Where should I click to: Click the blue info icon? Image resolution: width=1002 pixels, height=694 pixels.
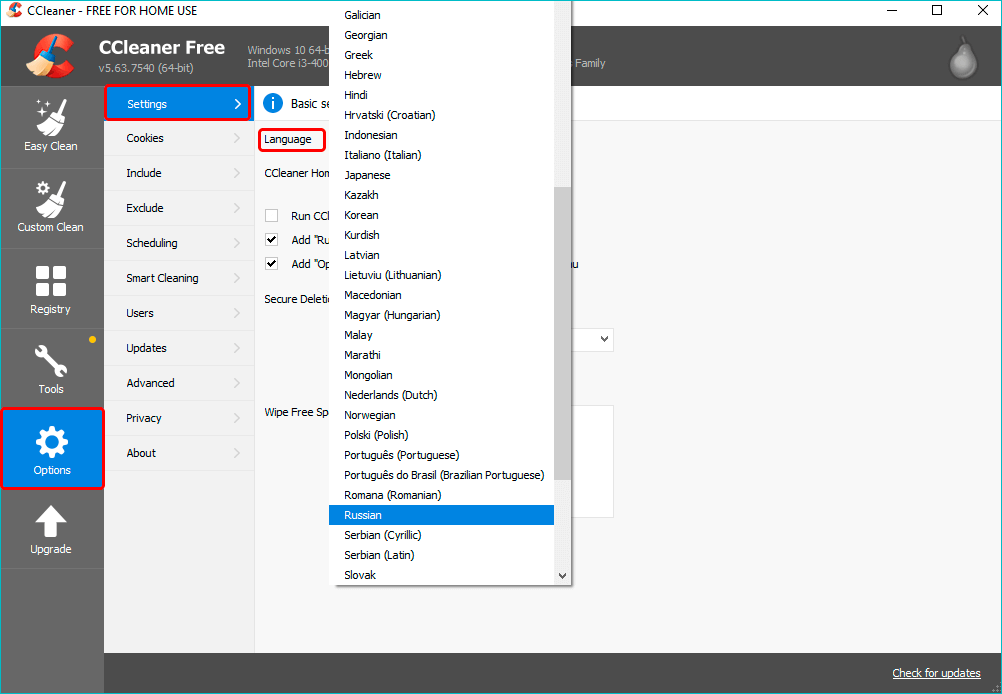(272, 104)
